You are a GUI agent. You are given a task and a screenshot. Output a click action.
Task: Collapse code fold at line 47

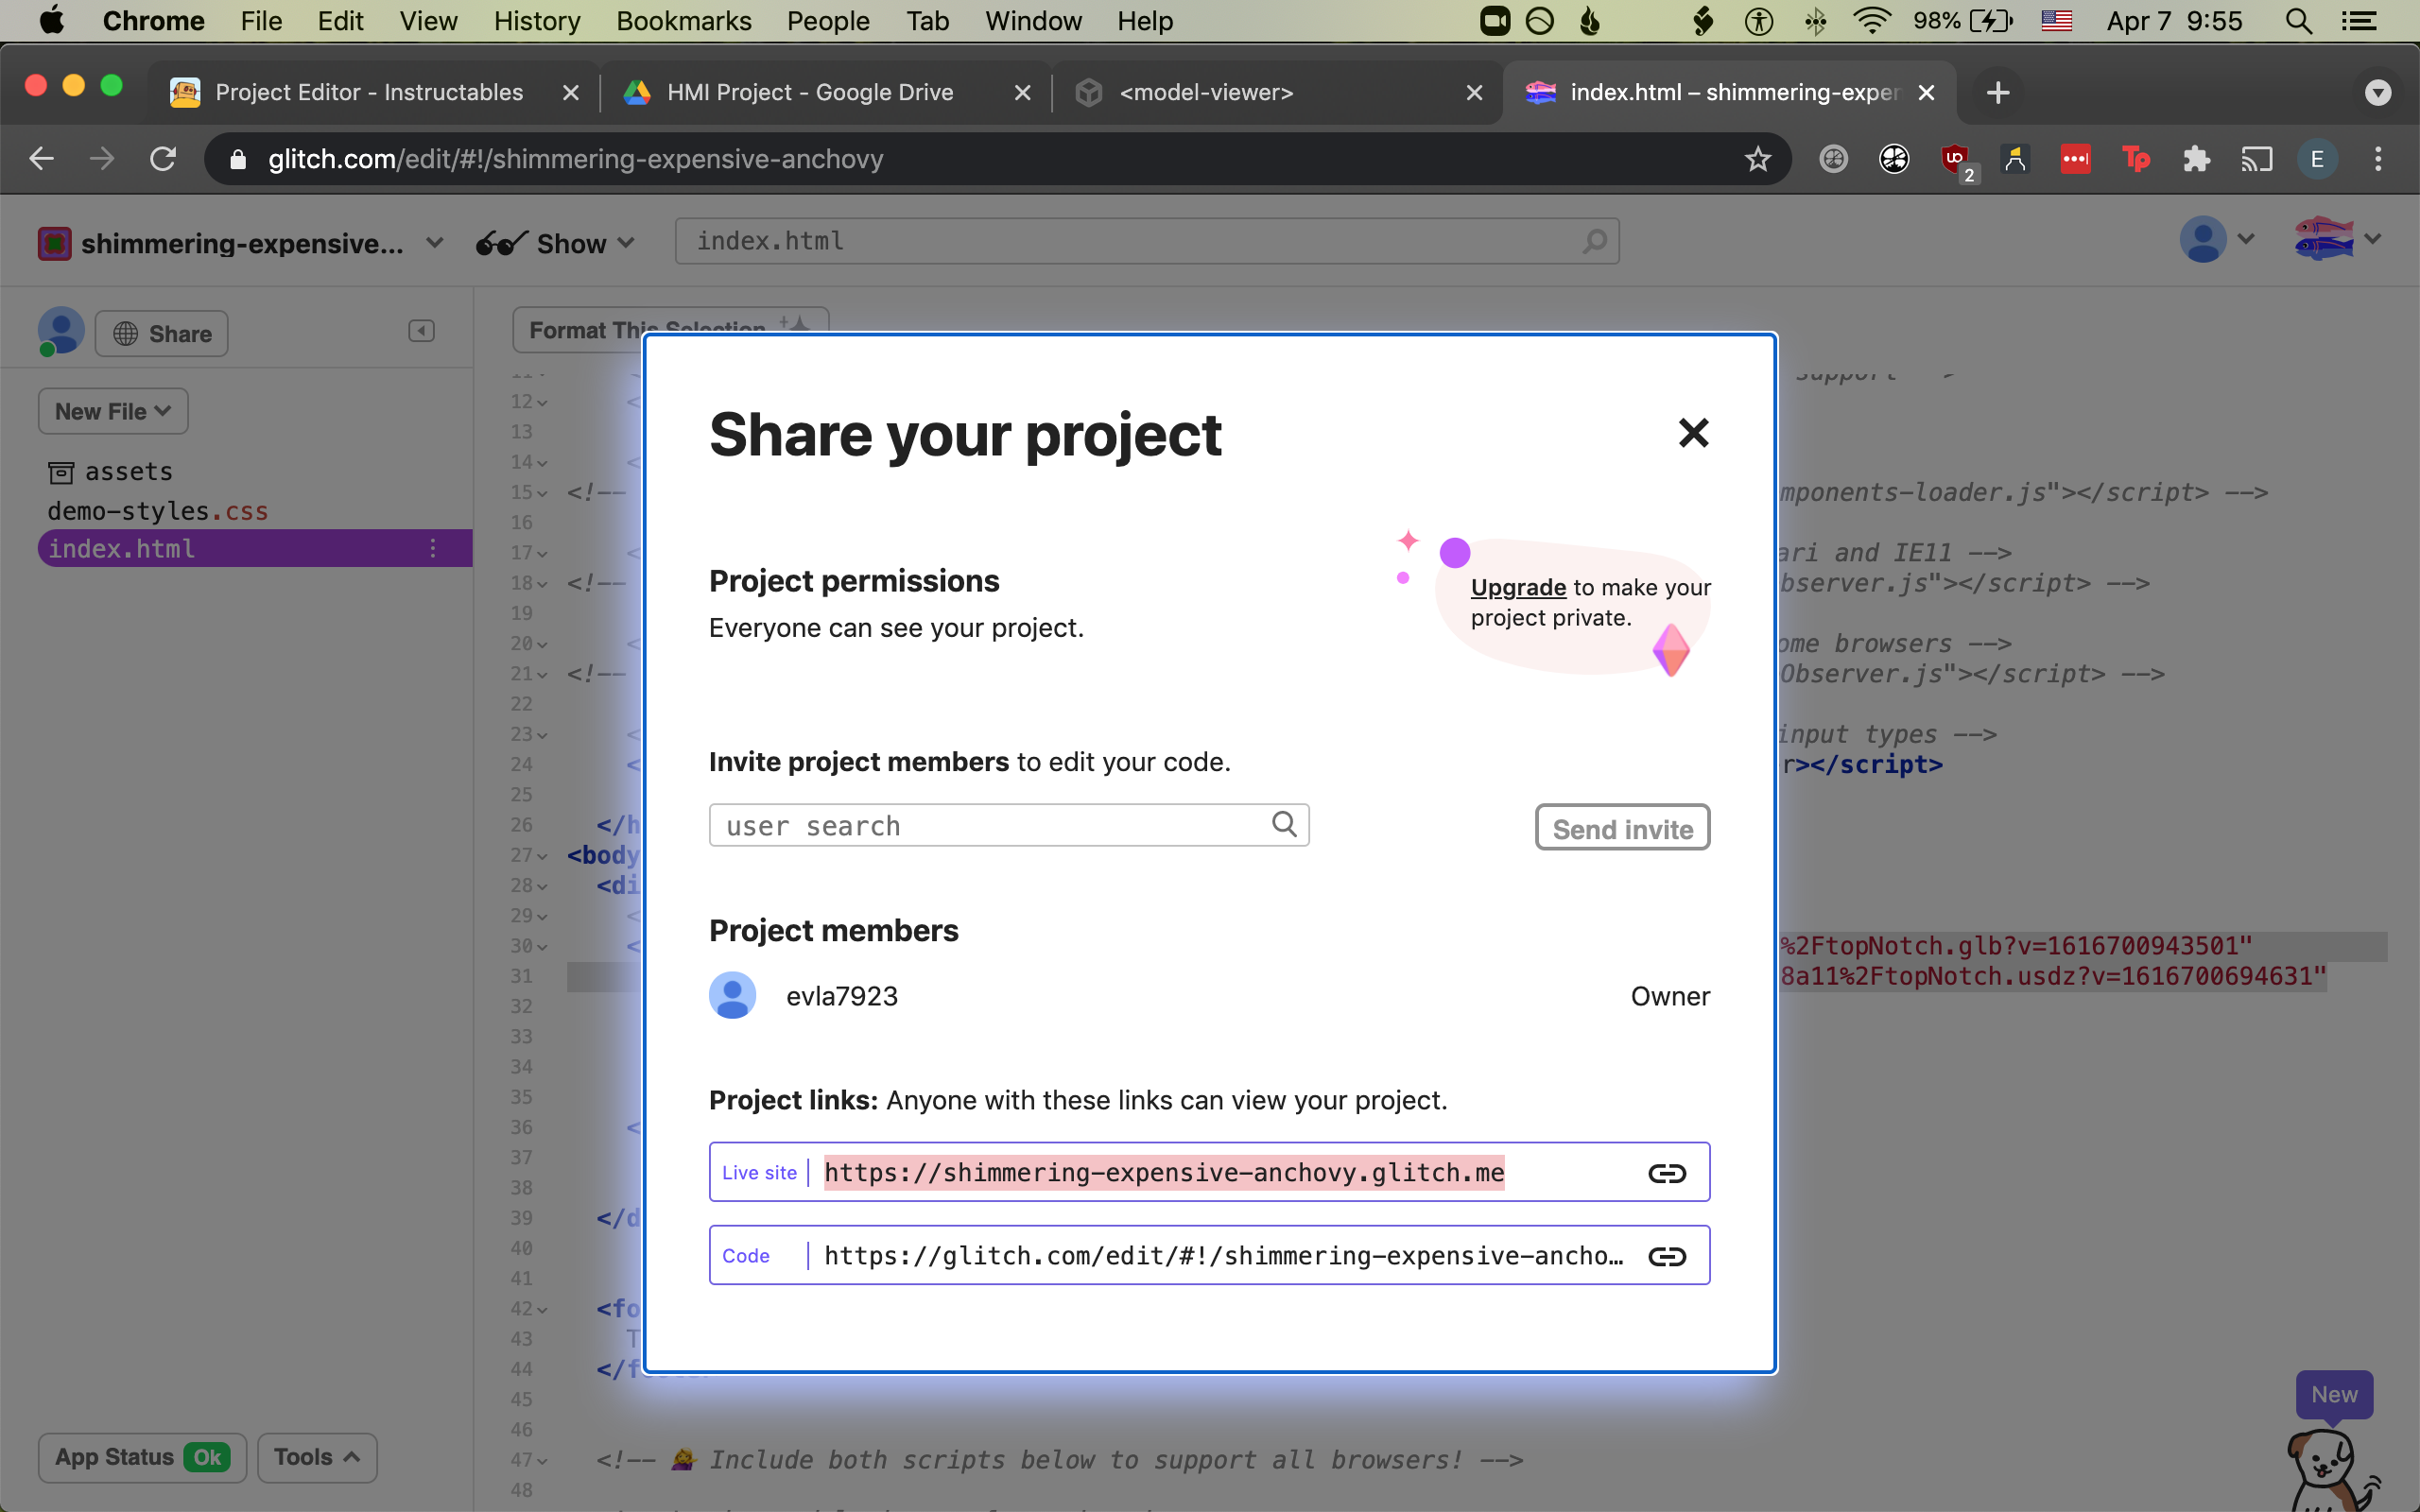542,1461
